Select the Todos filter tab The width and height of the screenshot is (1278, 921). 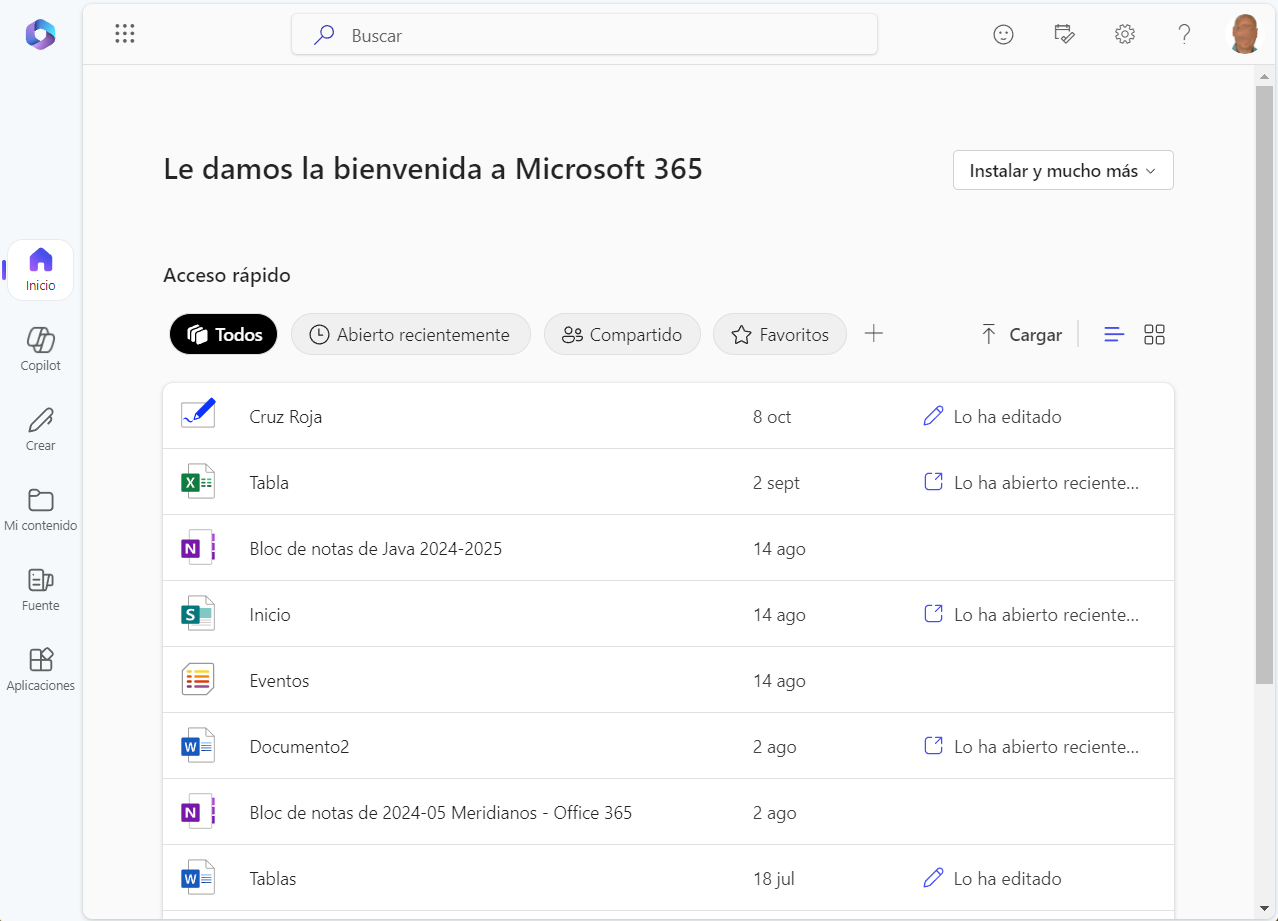tap(224, 334)
